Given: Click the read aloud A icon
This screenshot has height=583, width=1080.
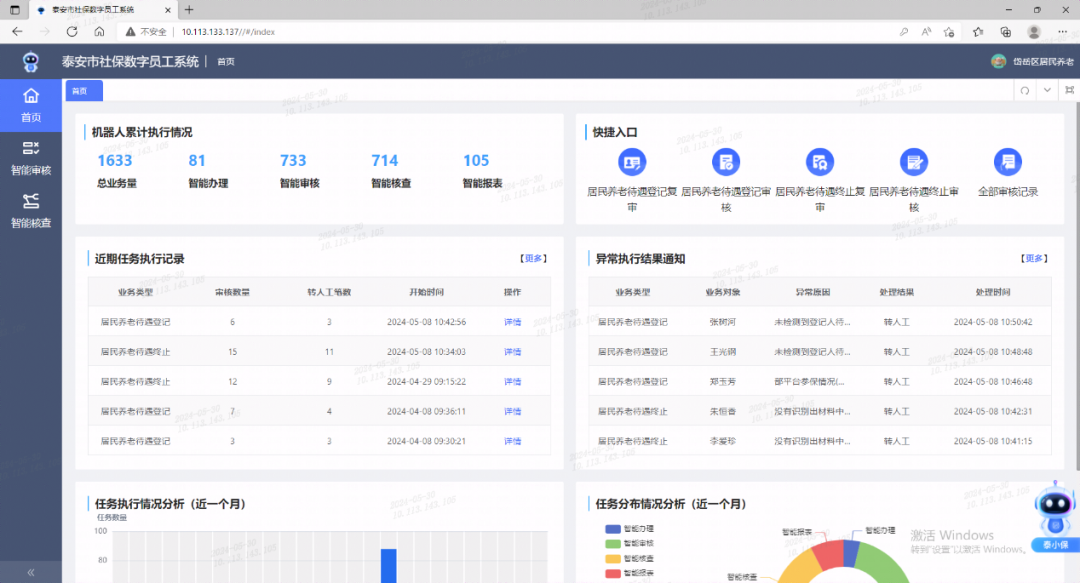Looking at the screenshot, I should coord(926,32).
